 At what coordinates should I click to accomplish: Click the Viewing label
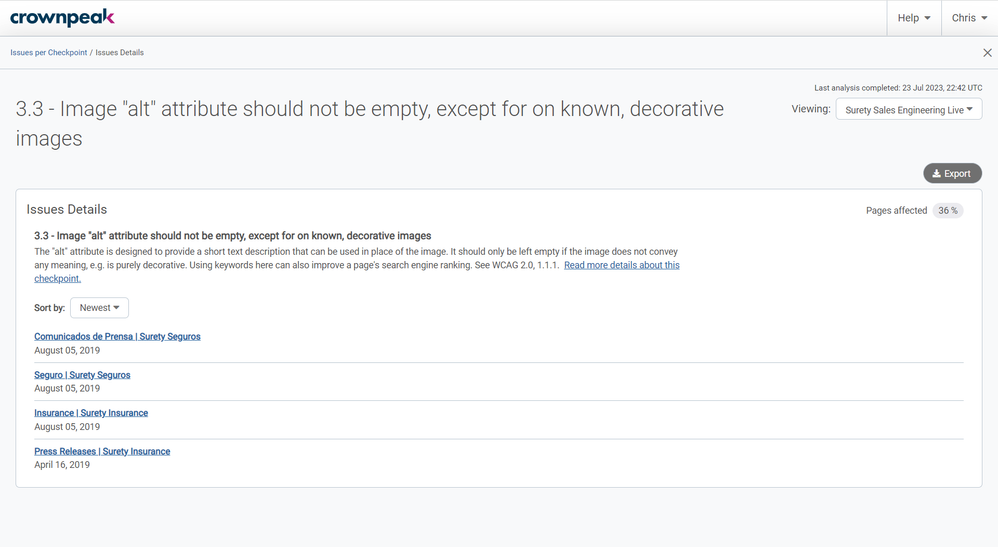811,109
